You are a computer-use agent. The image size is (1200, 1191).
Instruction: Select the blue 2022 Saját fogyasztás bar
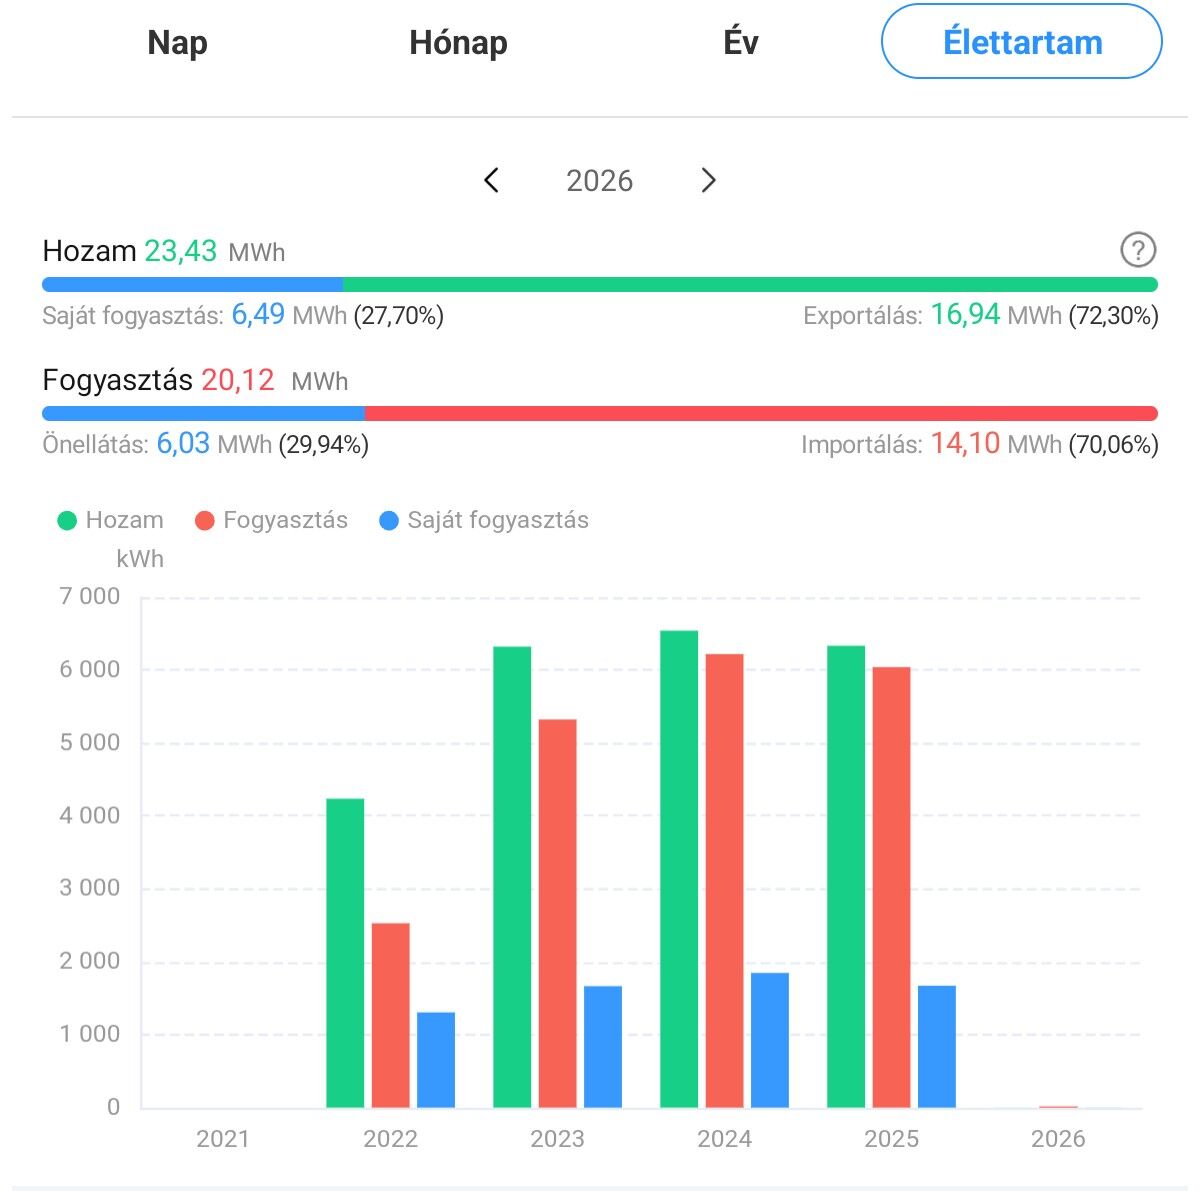pos(436,1059)
